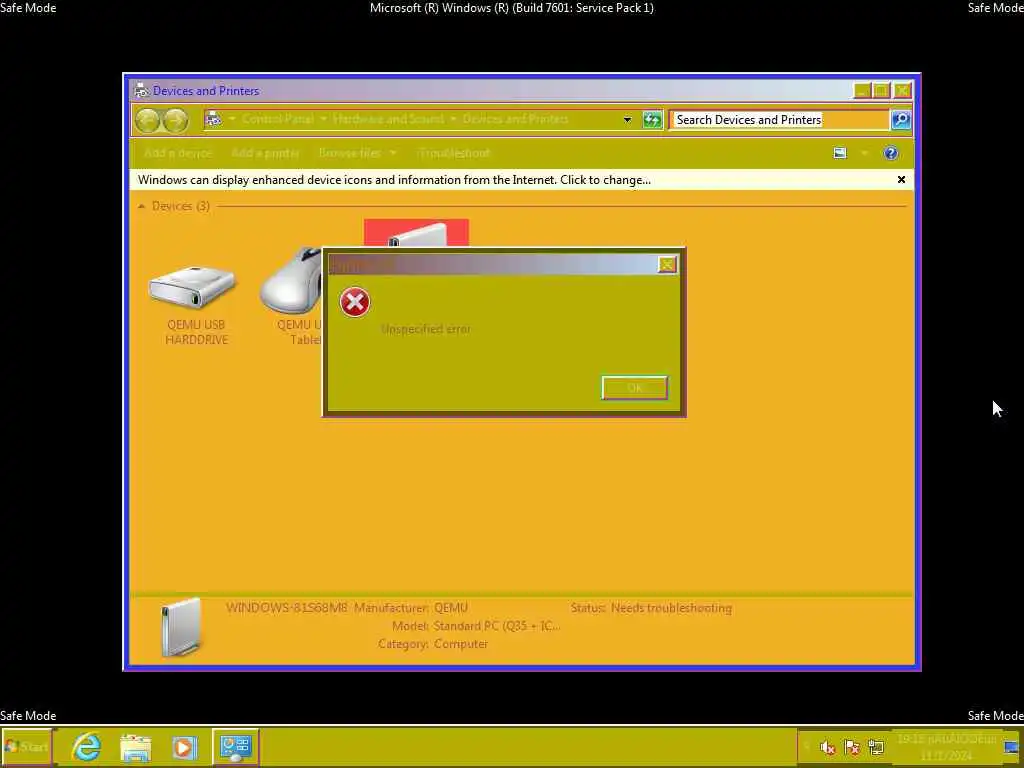Open the address bar history dropdown

point(627,120)
